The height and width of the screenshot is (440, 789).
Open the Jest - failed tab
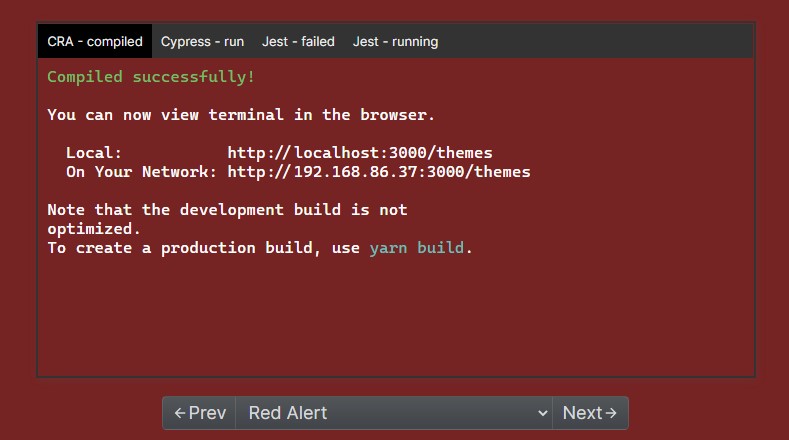[x=298, y=41]
